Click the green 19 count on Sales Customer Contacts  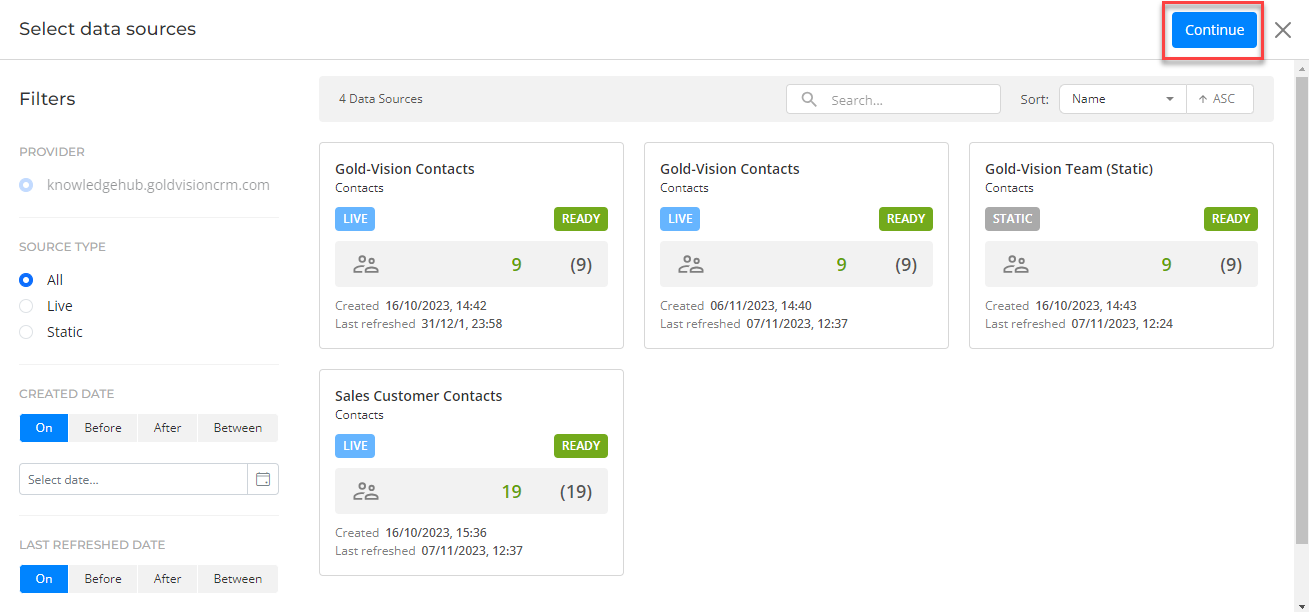tap(512, 491)
